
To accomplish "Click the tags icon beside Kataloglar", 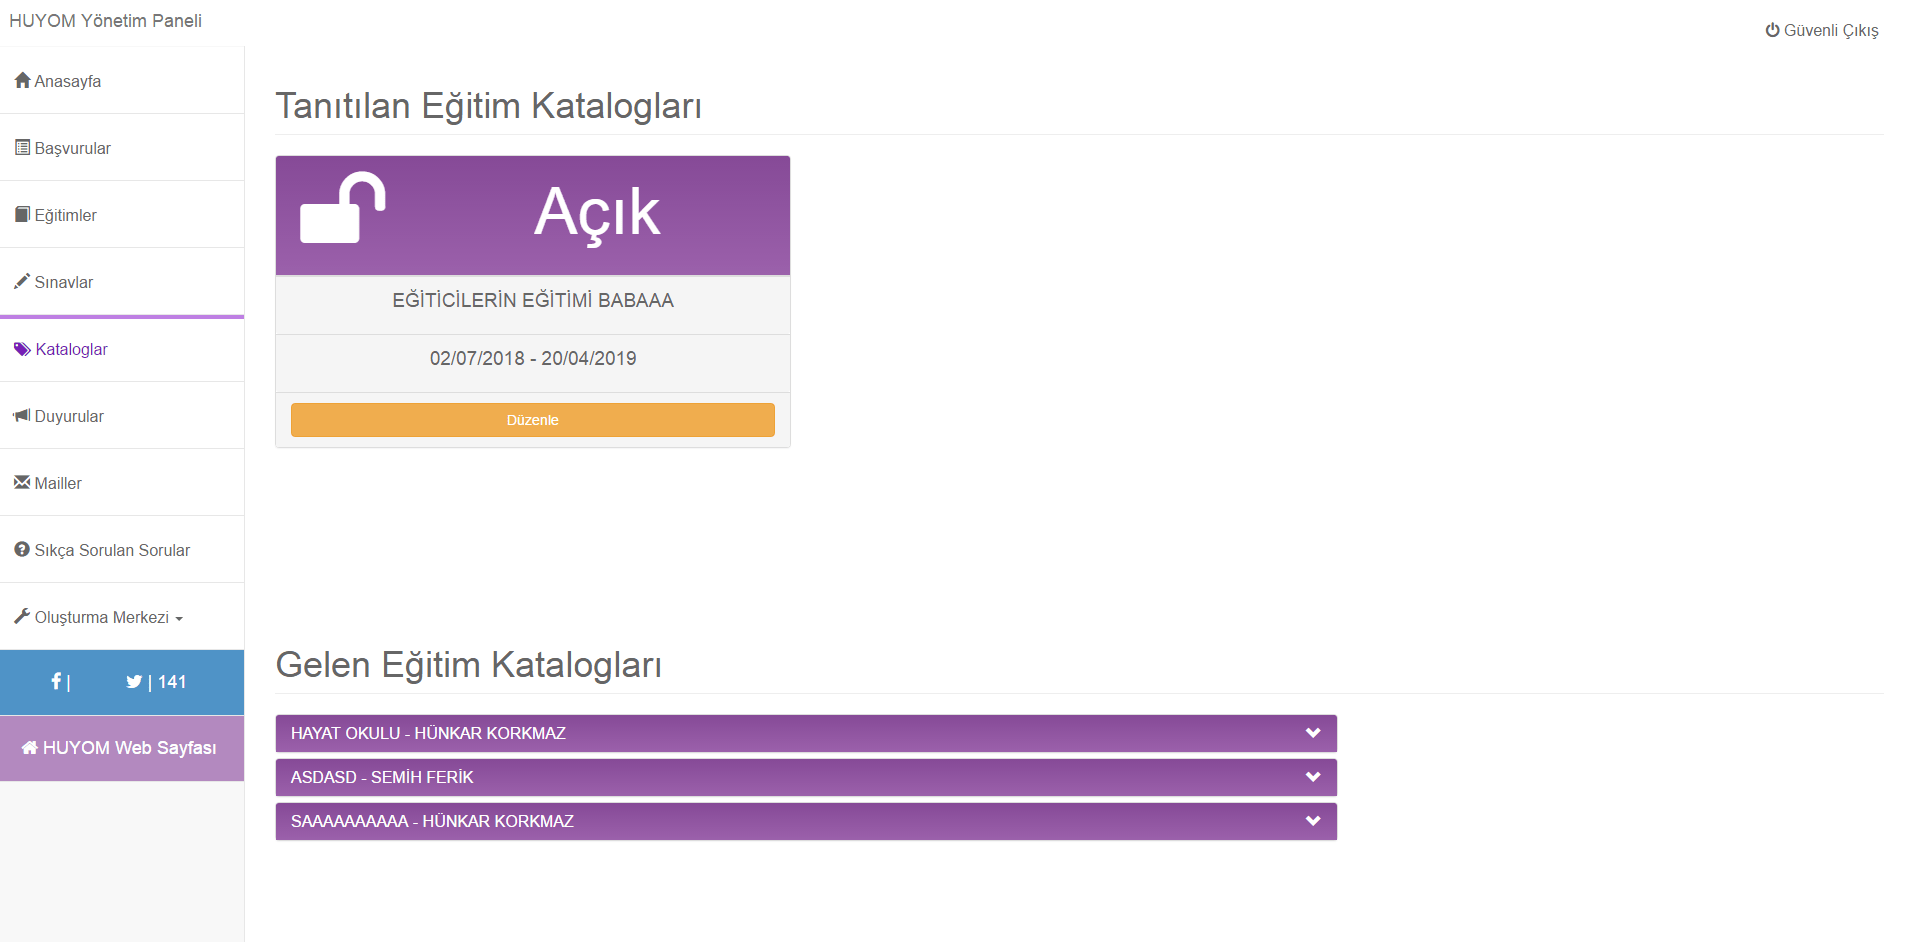I will pos(22,349).
